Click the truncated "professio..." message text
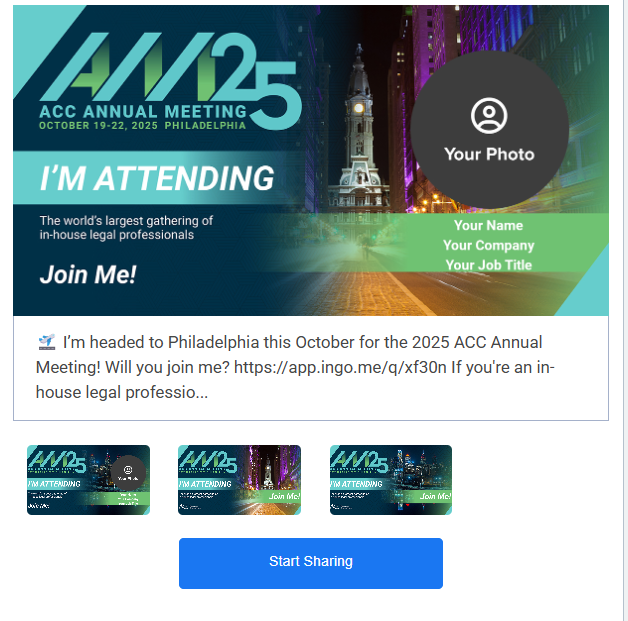The width and height of the screenshot is (628, 621). tap(167, 392)
